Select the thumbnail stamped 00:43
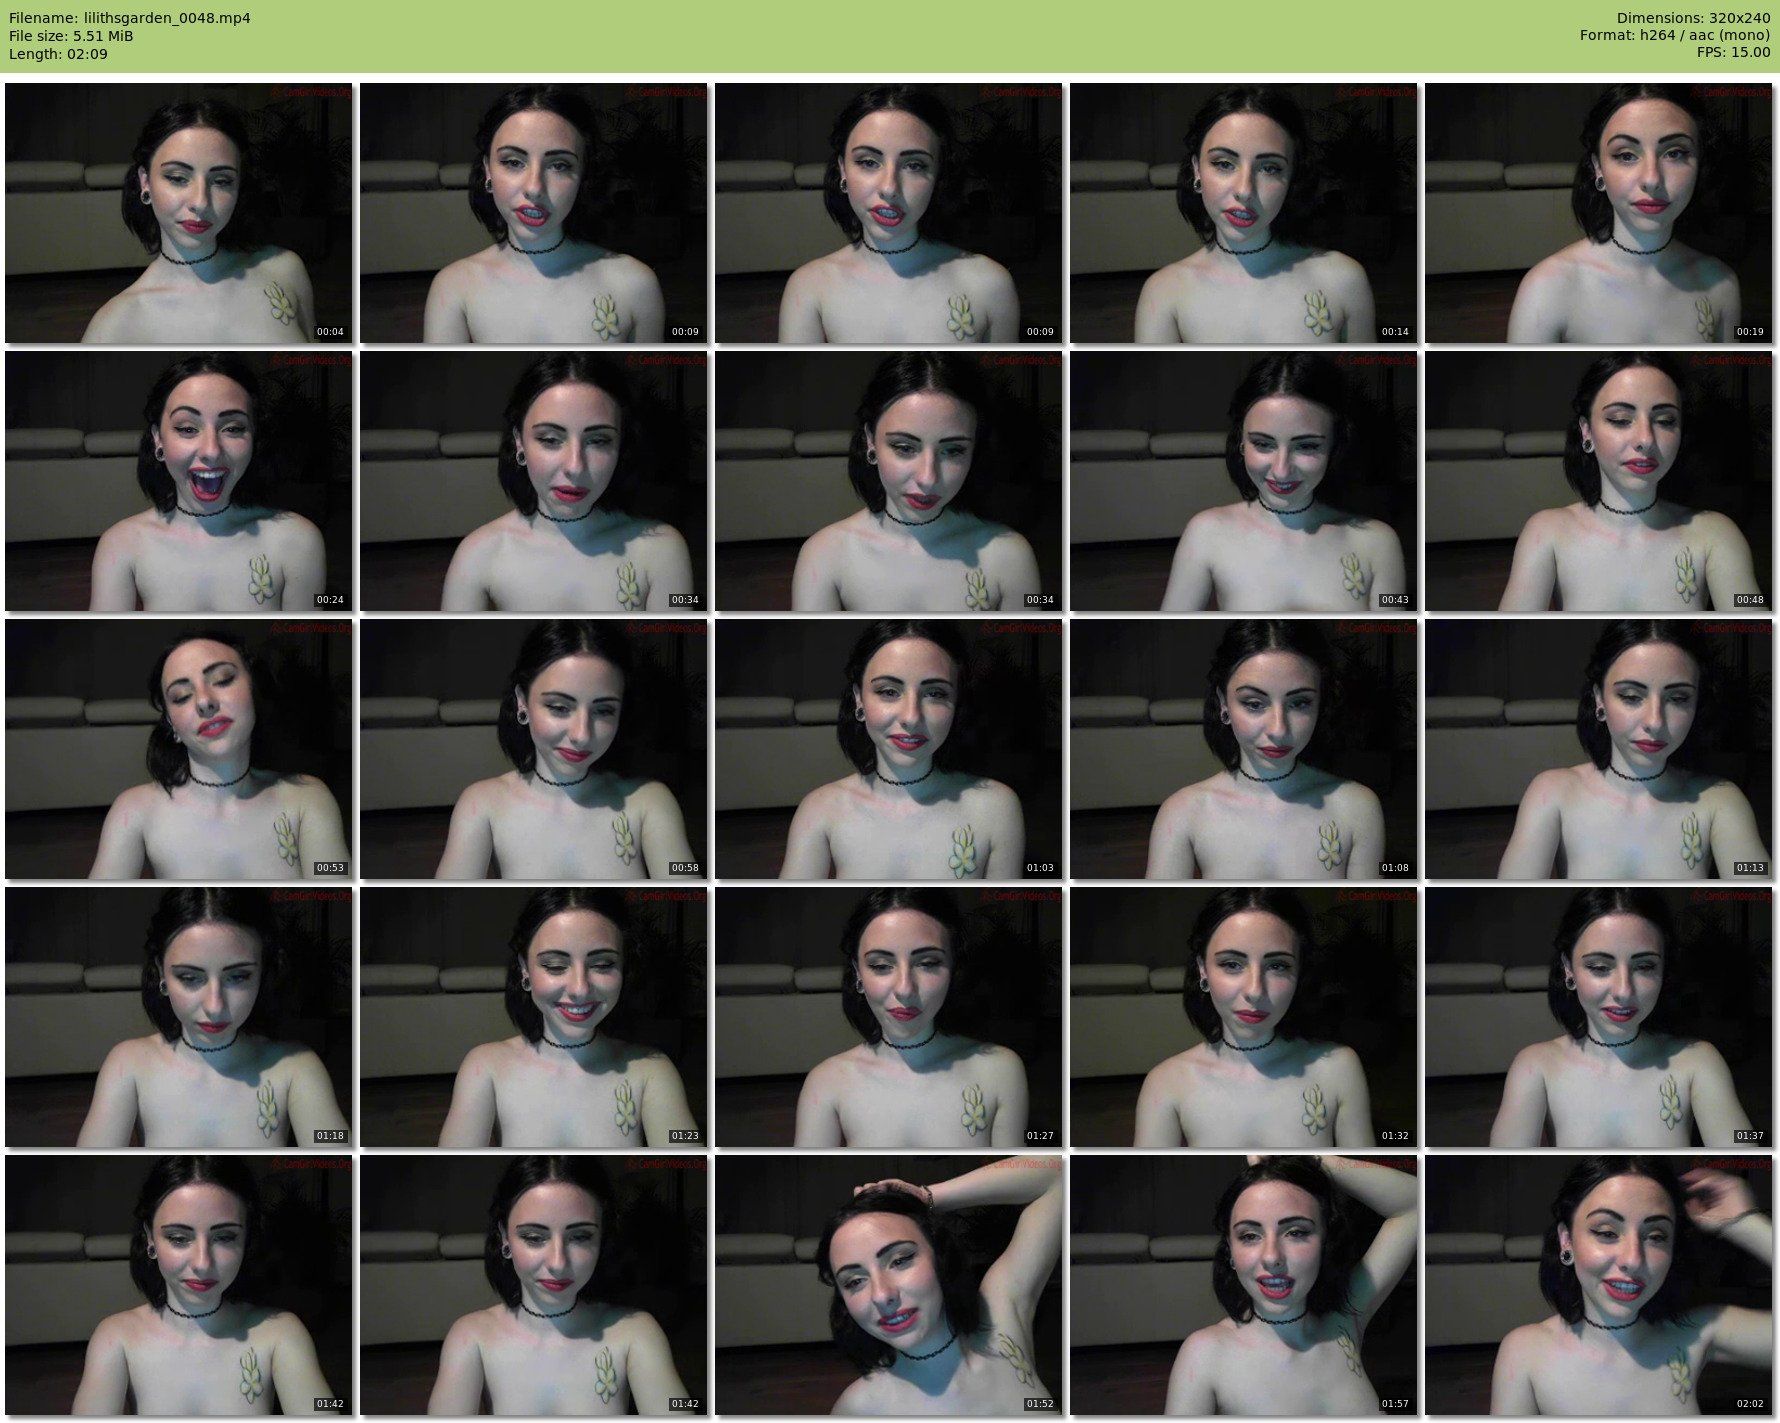This screenshot has height=1423, width=1780. [x=1244, y=481]
